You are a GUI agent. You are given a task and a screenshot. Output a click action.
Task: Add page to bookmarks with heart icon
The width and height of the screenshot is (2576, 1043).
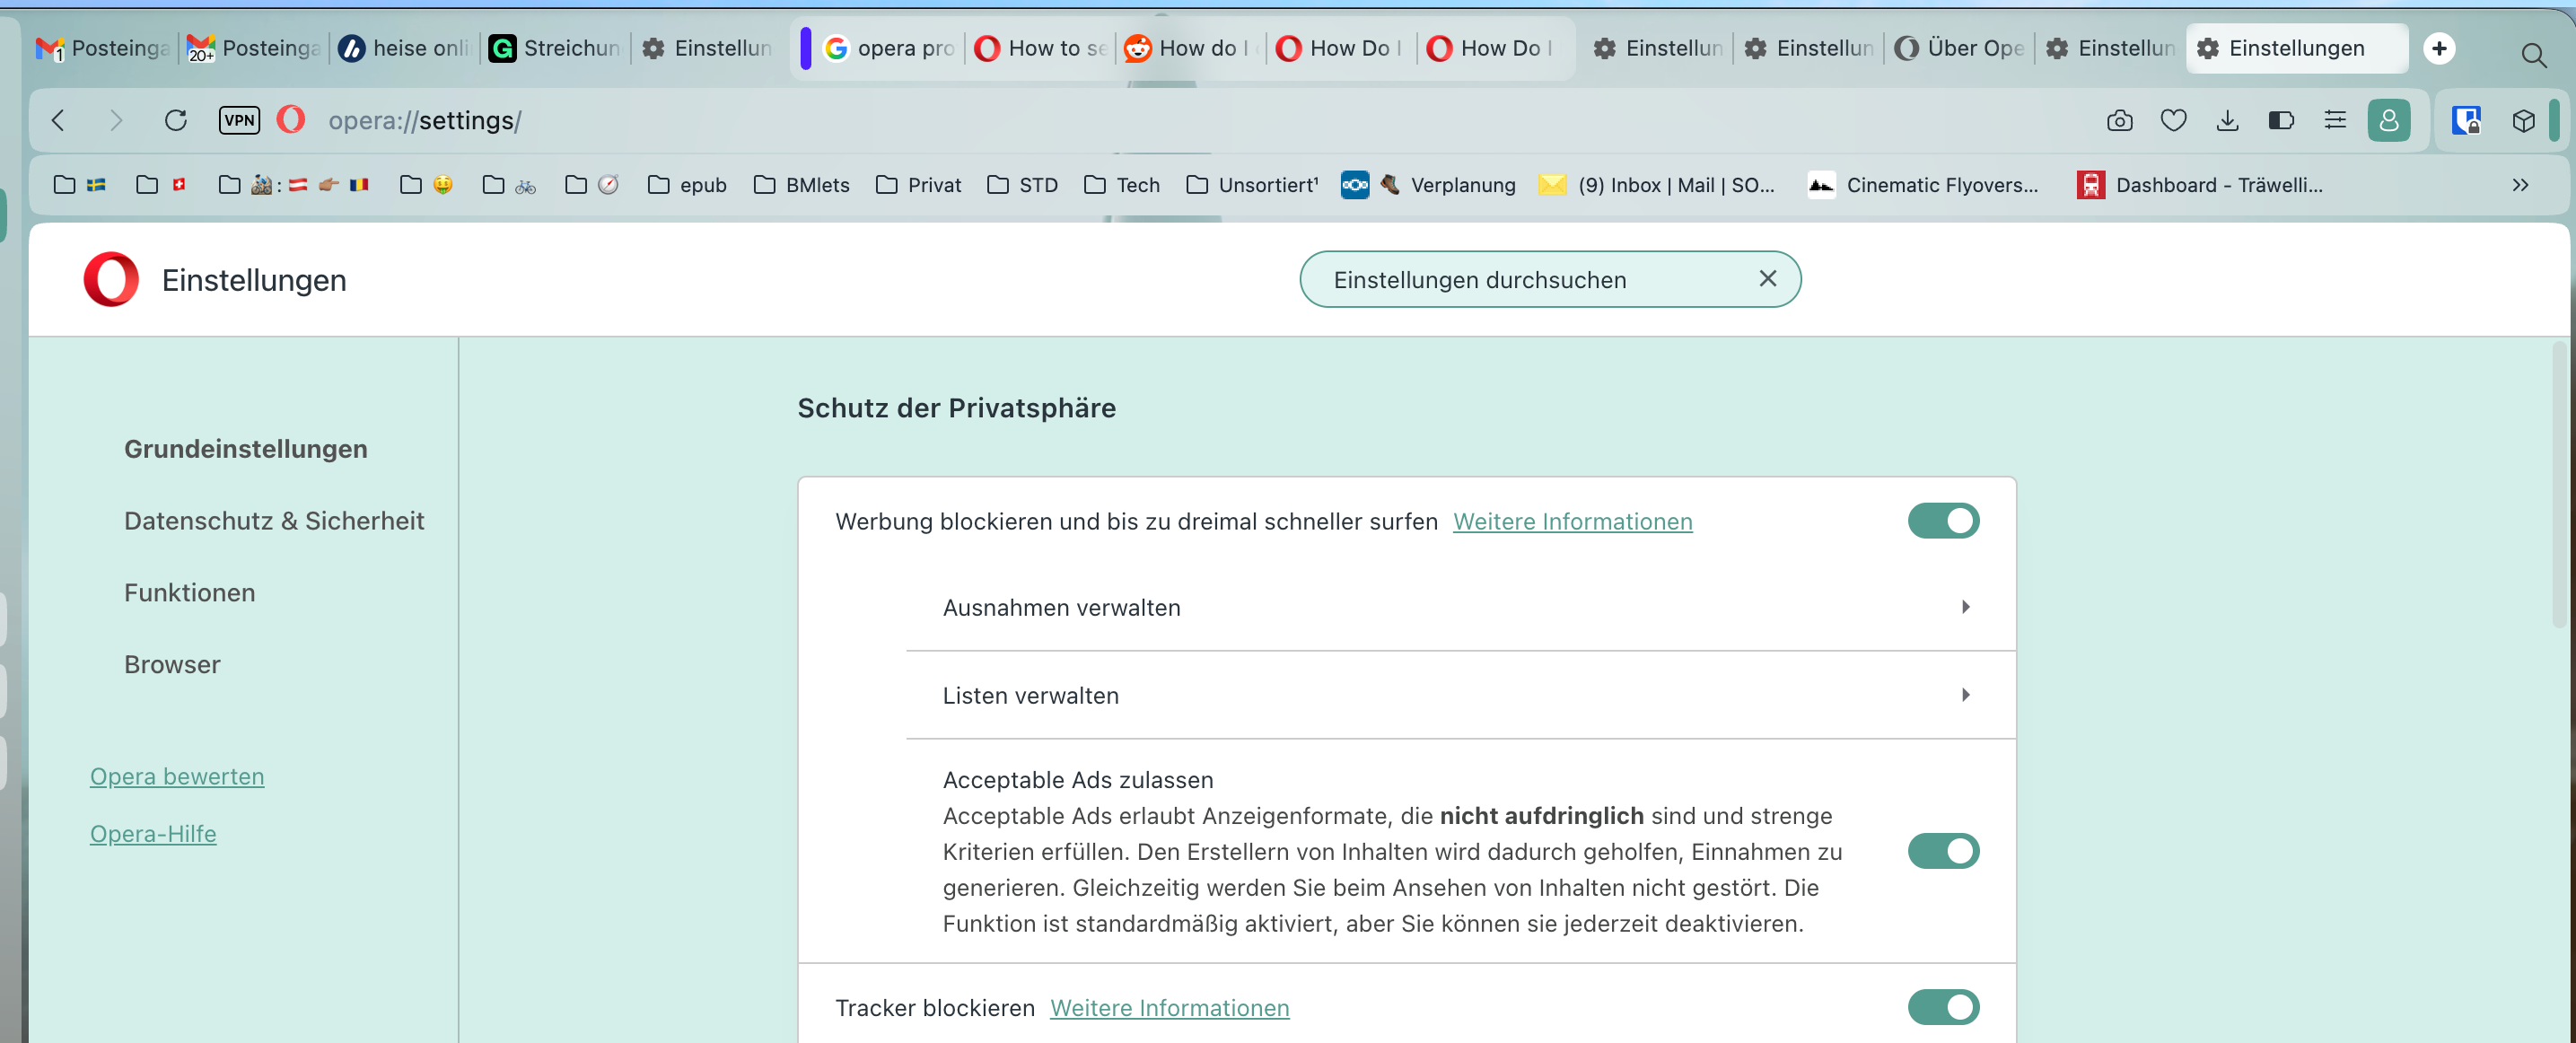2173,121
